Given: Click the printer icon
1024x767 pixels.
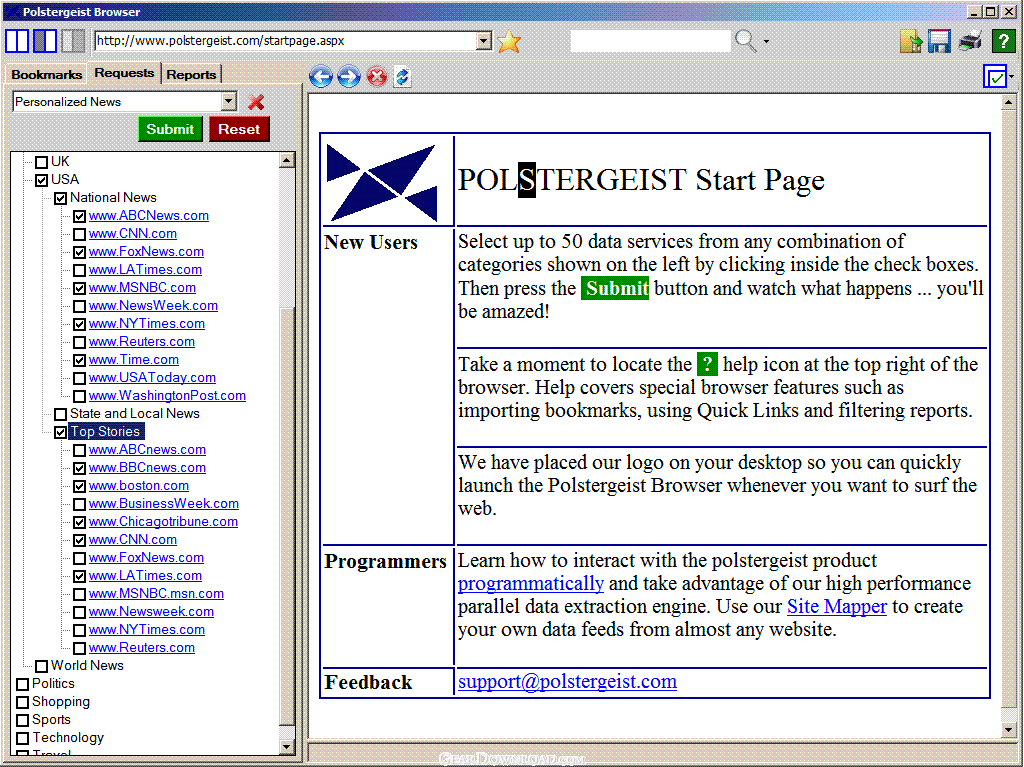Looking at the screenshot, I should pyautogui.click(x=970, y=41).
